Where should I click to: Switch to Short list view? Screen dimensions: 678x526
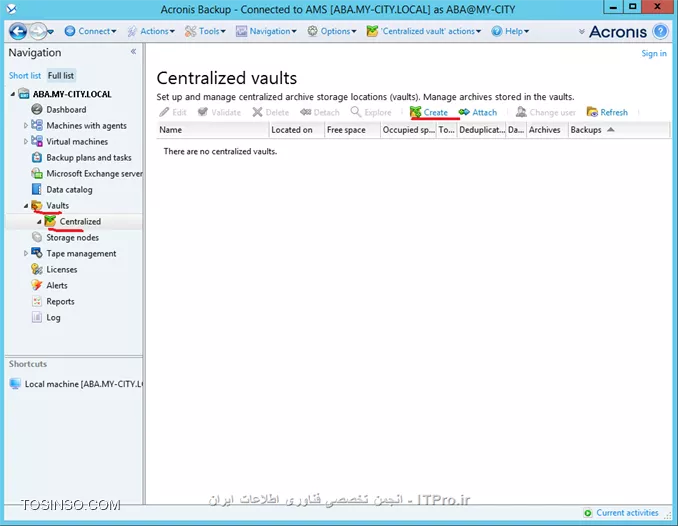coord(25,76)
